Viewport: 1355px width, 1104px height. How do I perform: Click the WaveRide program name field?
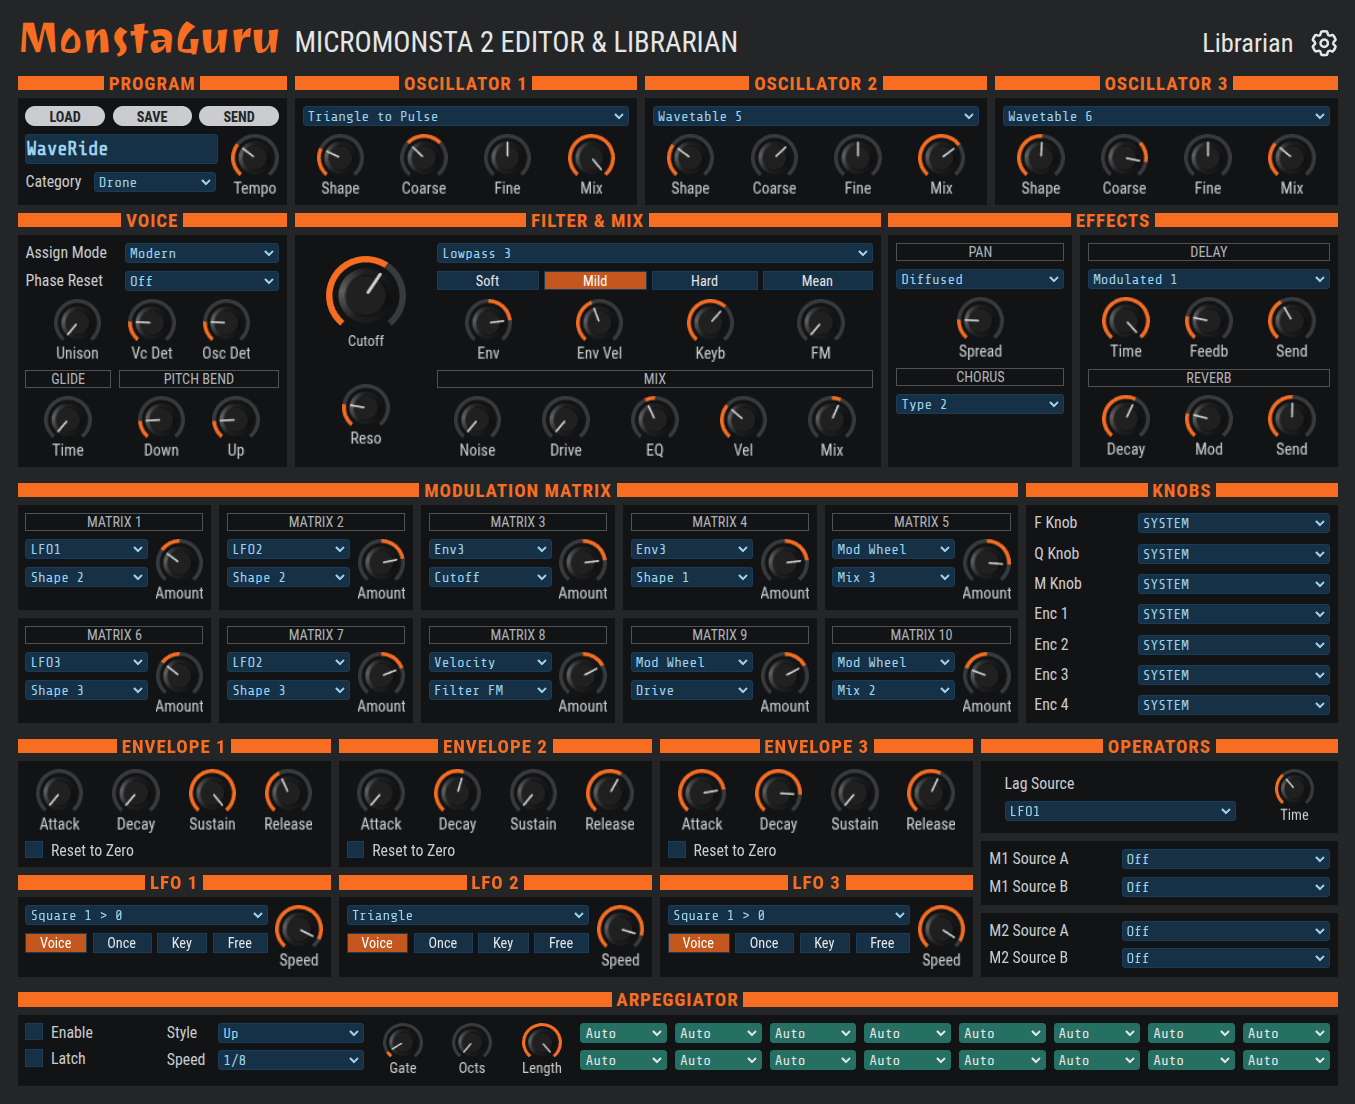click(x=121, y=149)
